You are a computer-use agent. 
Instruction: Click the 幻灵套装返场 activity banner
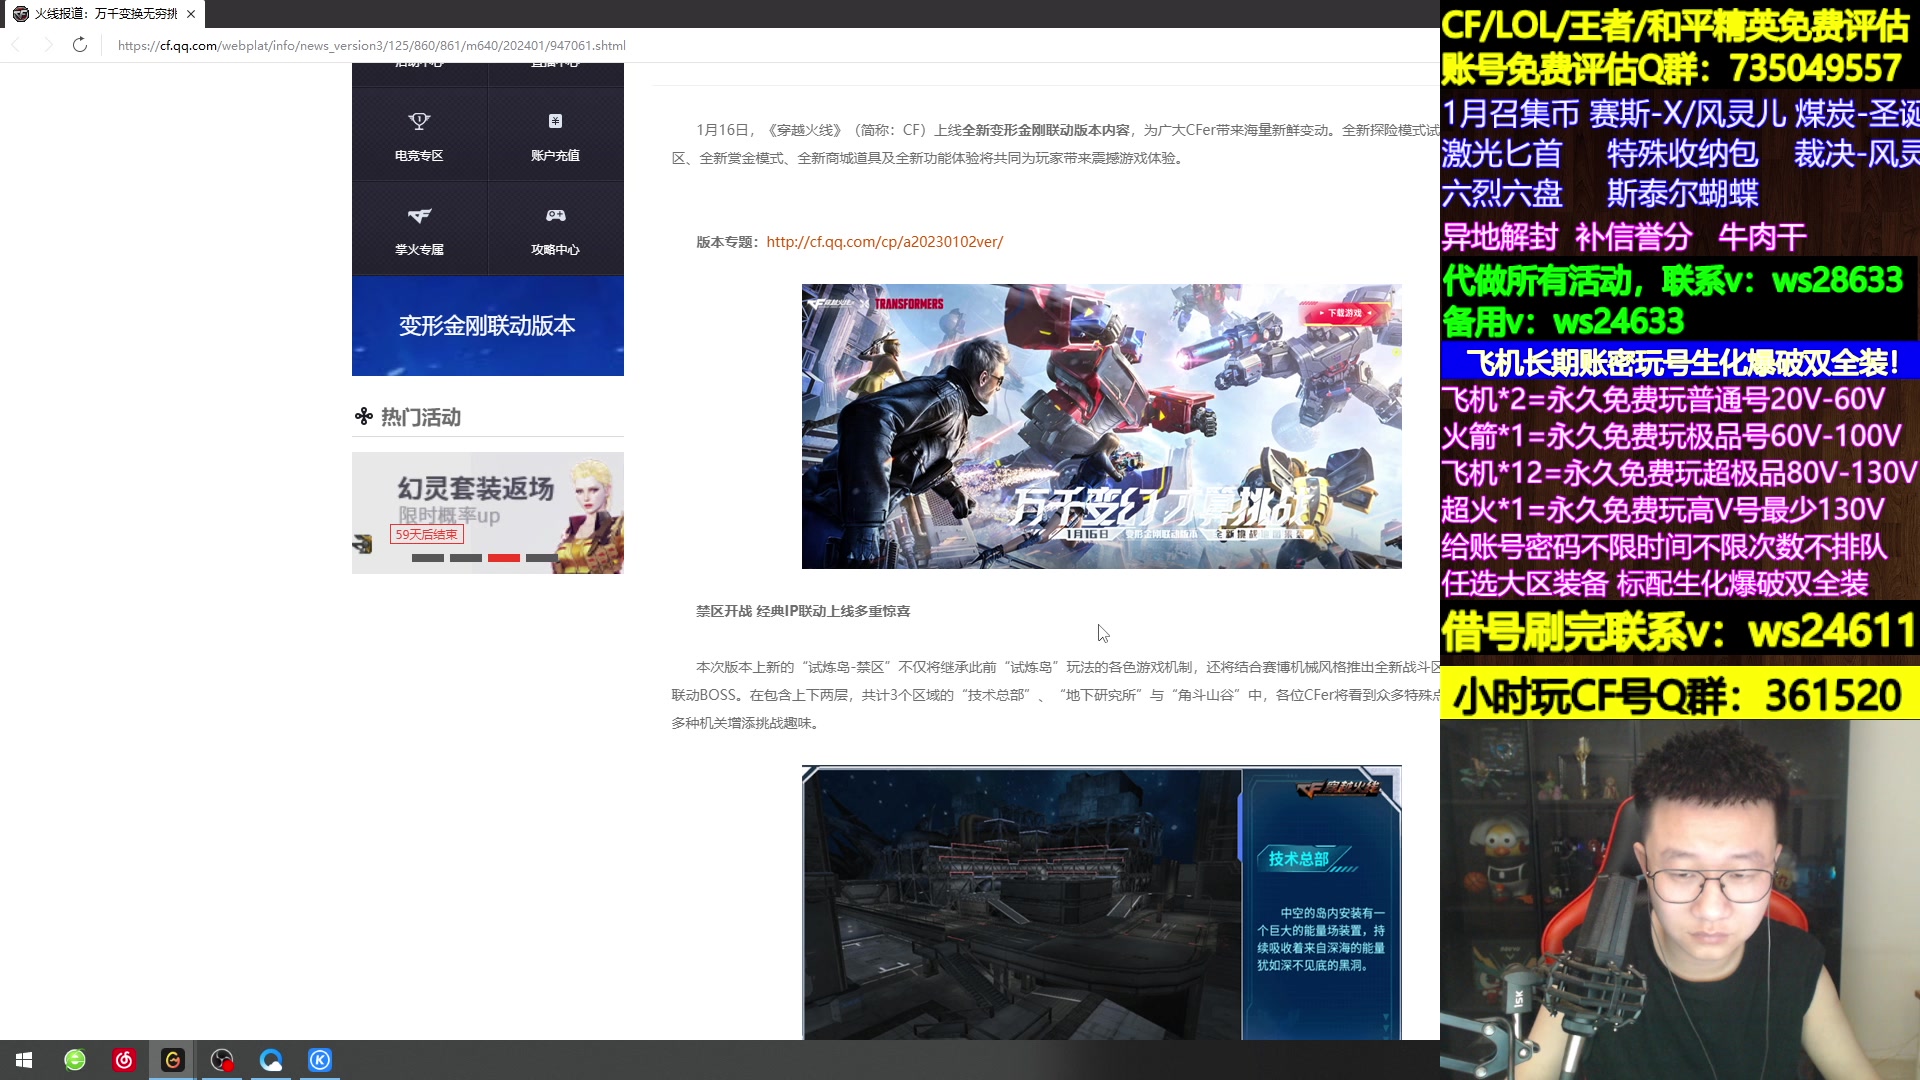pos(488,513)
